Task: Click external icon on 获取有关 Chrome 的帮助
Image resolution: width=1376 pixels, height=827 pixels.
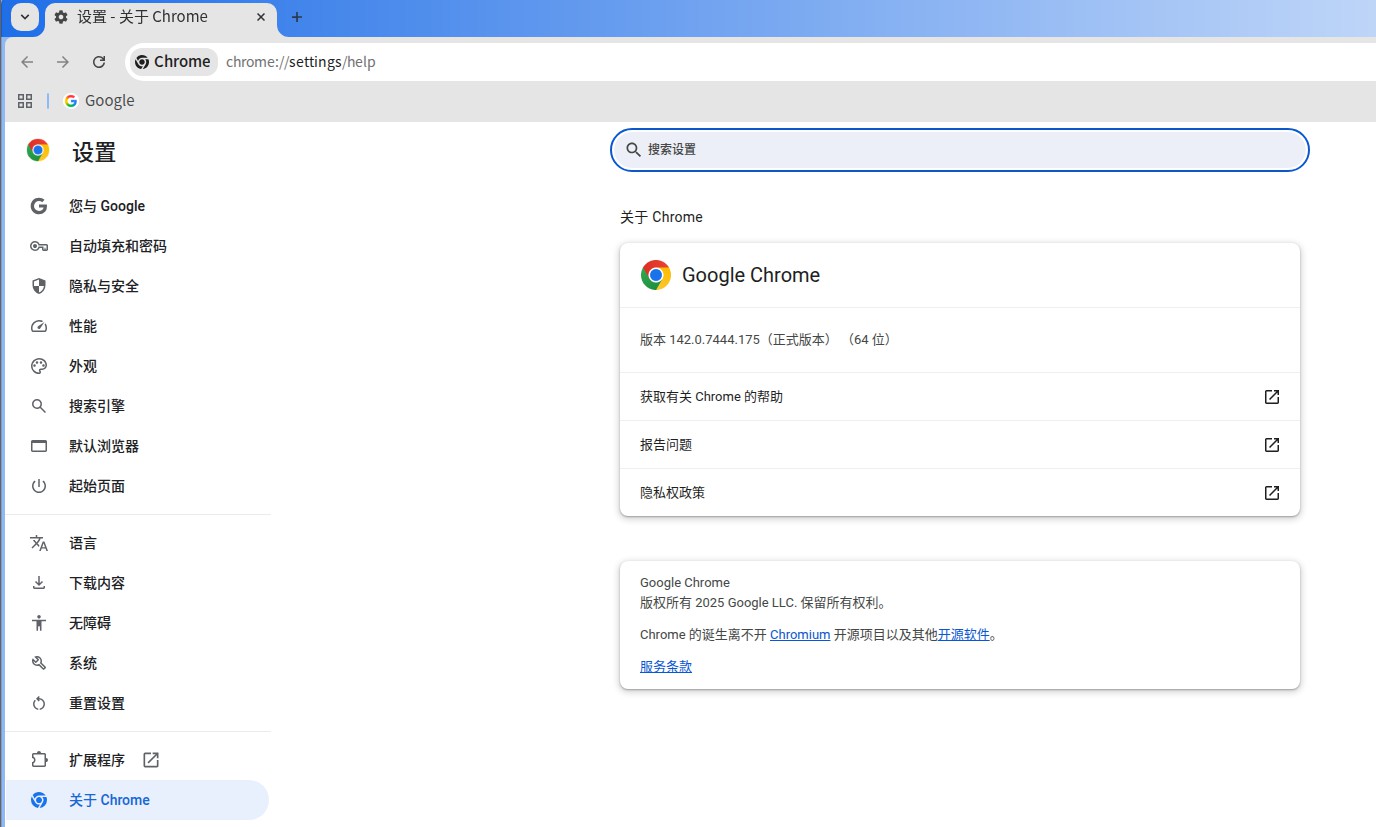Action: [x=1272, y=397]
